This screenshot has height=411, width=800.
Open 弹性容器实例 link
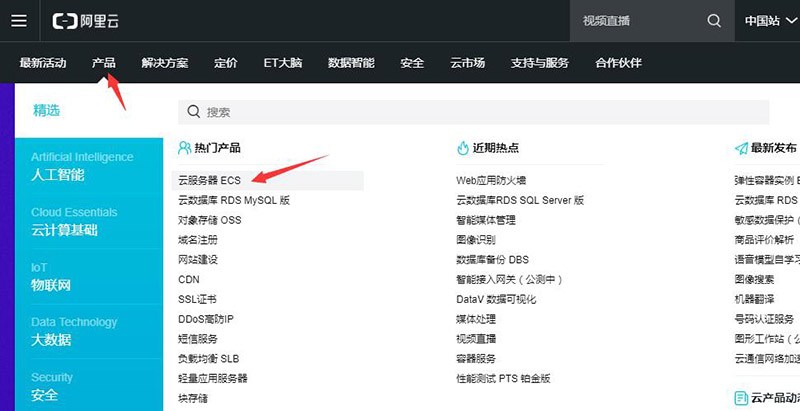(767, 181)
